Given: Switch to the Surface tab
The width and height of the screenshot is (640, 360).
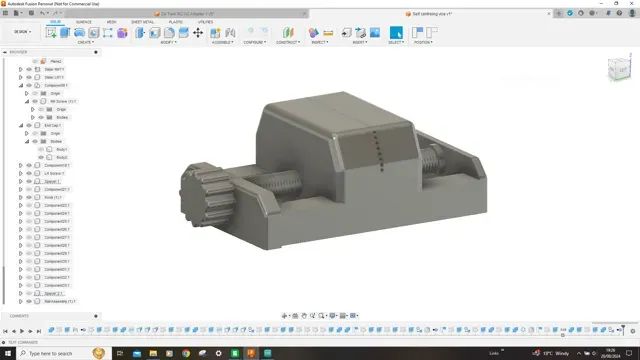Looking at the screenshot, I should pyautogui.click(x=84, y=22).
